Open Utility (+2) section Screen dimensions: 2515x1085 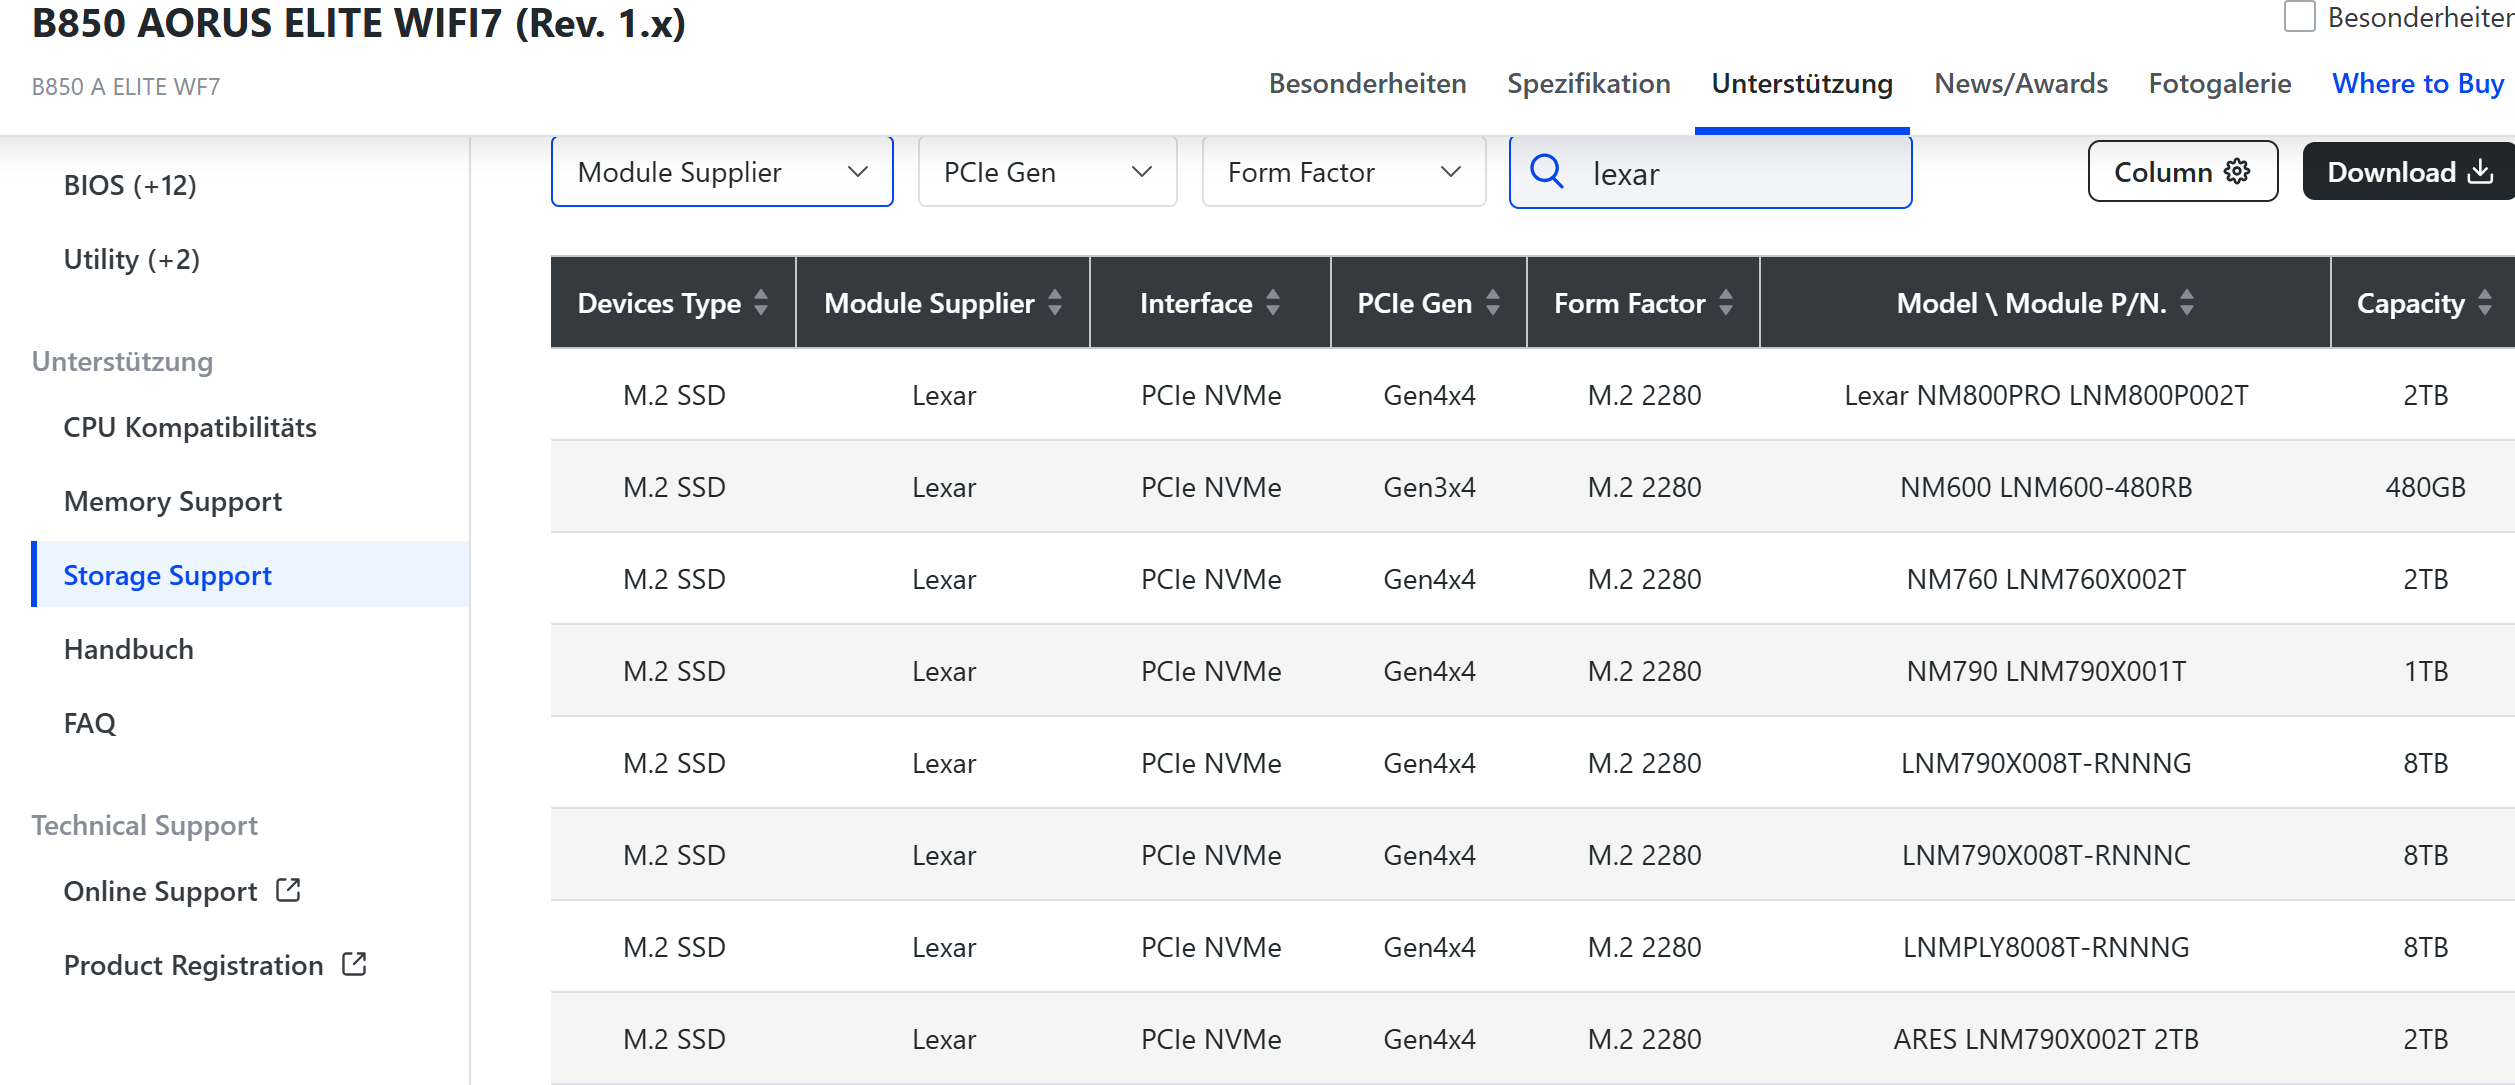click(x=132, y=259)
